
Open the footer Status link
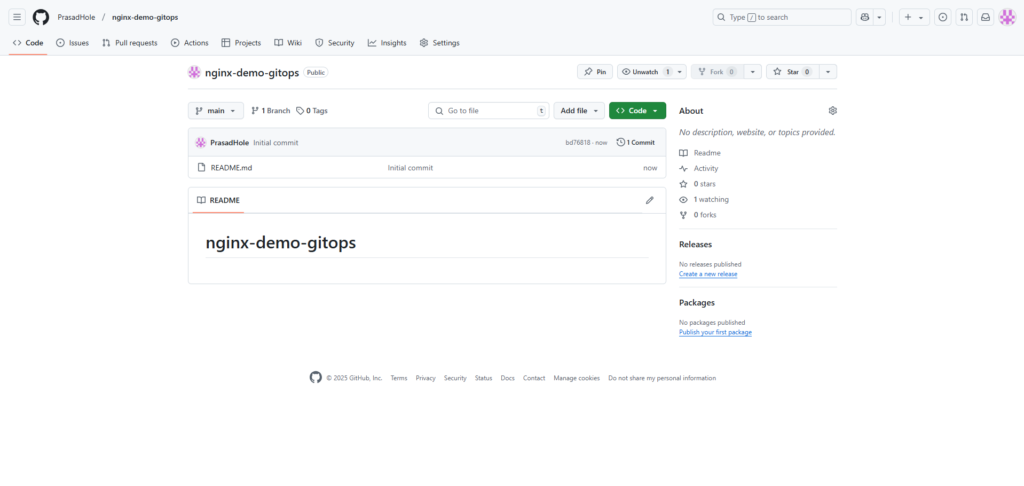(x=483, y=378)
